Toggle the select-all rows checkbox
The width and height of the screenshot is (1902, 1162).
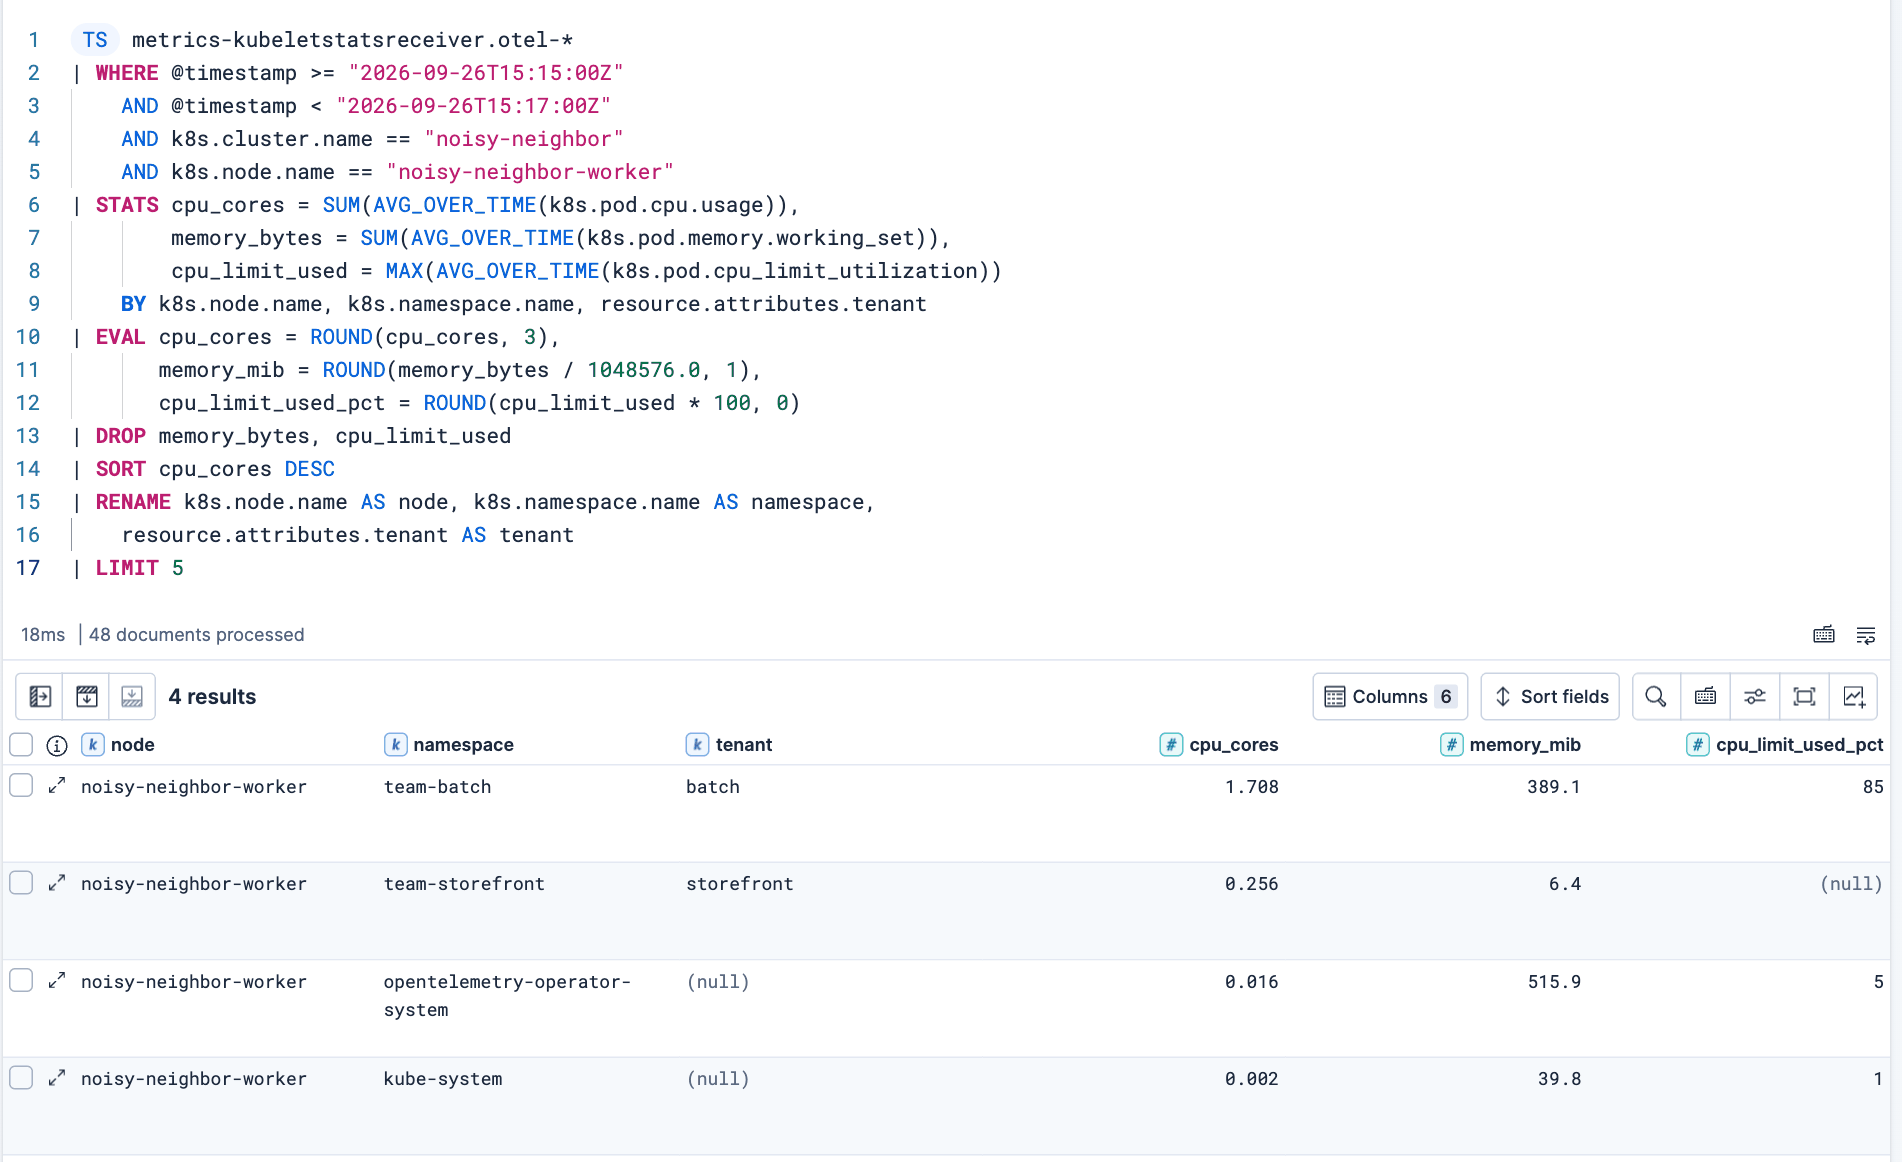pyautogui.click(x=21, y=745)
